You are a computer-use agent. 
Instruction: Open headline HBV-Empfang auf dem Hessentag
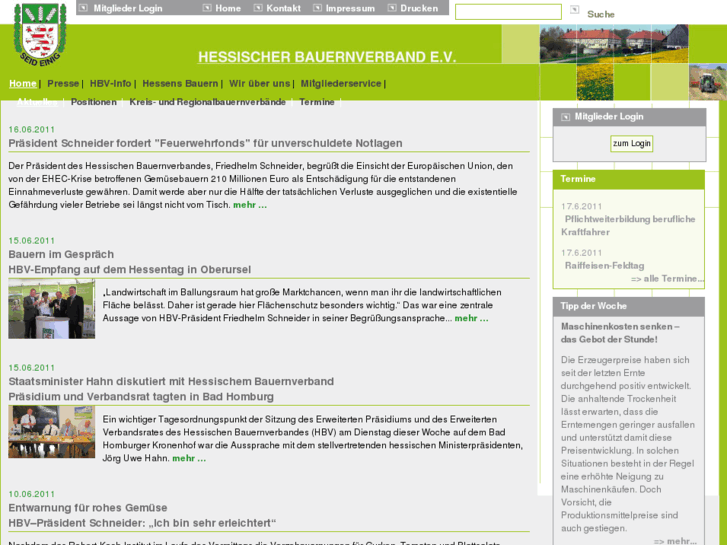[x=129, y=269]
